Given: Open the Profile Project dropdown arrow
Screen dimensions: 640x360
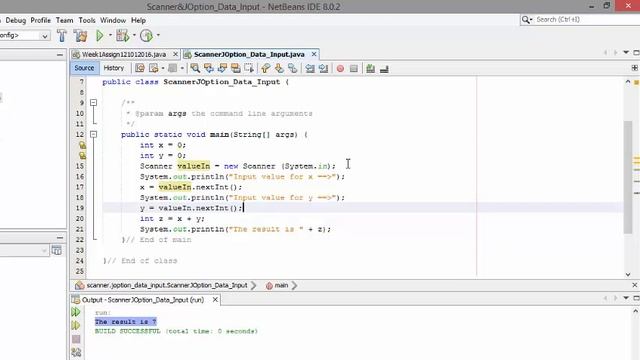Looking at the screenshot, I should pos(158,36).
